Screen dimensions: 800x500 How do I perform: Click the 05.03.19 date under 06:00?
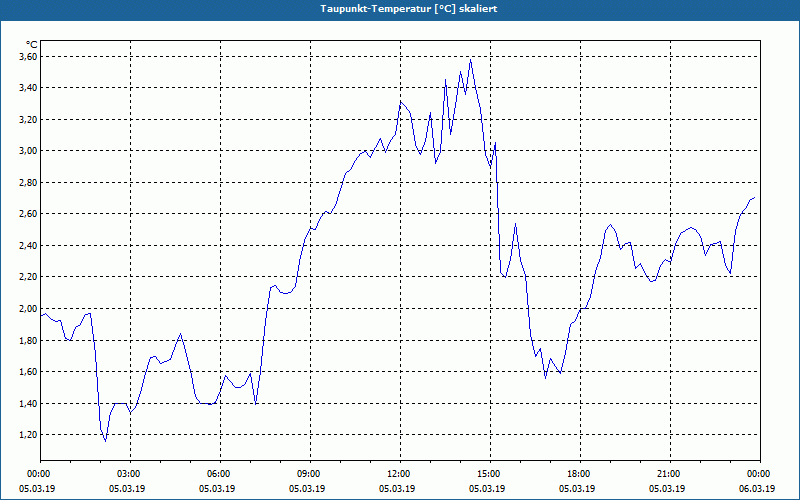click(x=217, y=489)
